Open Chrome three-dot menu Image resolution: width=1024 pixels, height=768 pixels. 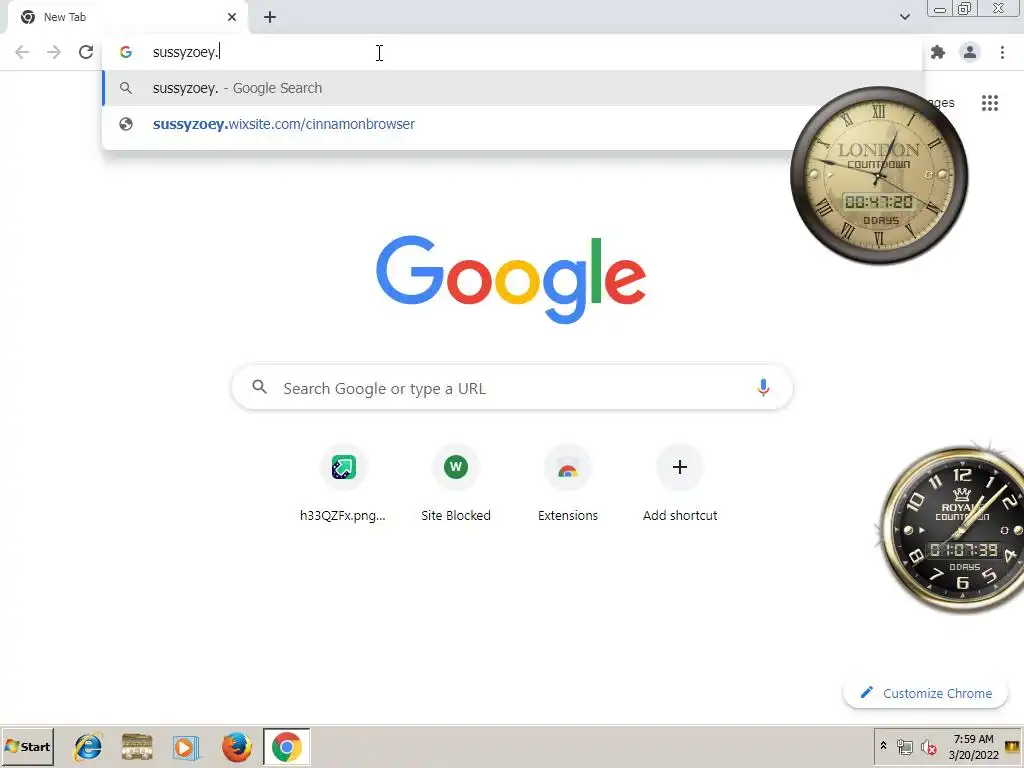(x=1002, y=52)
